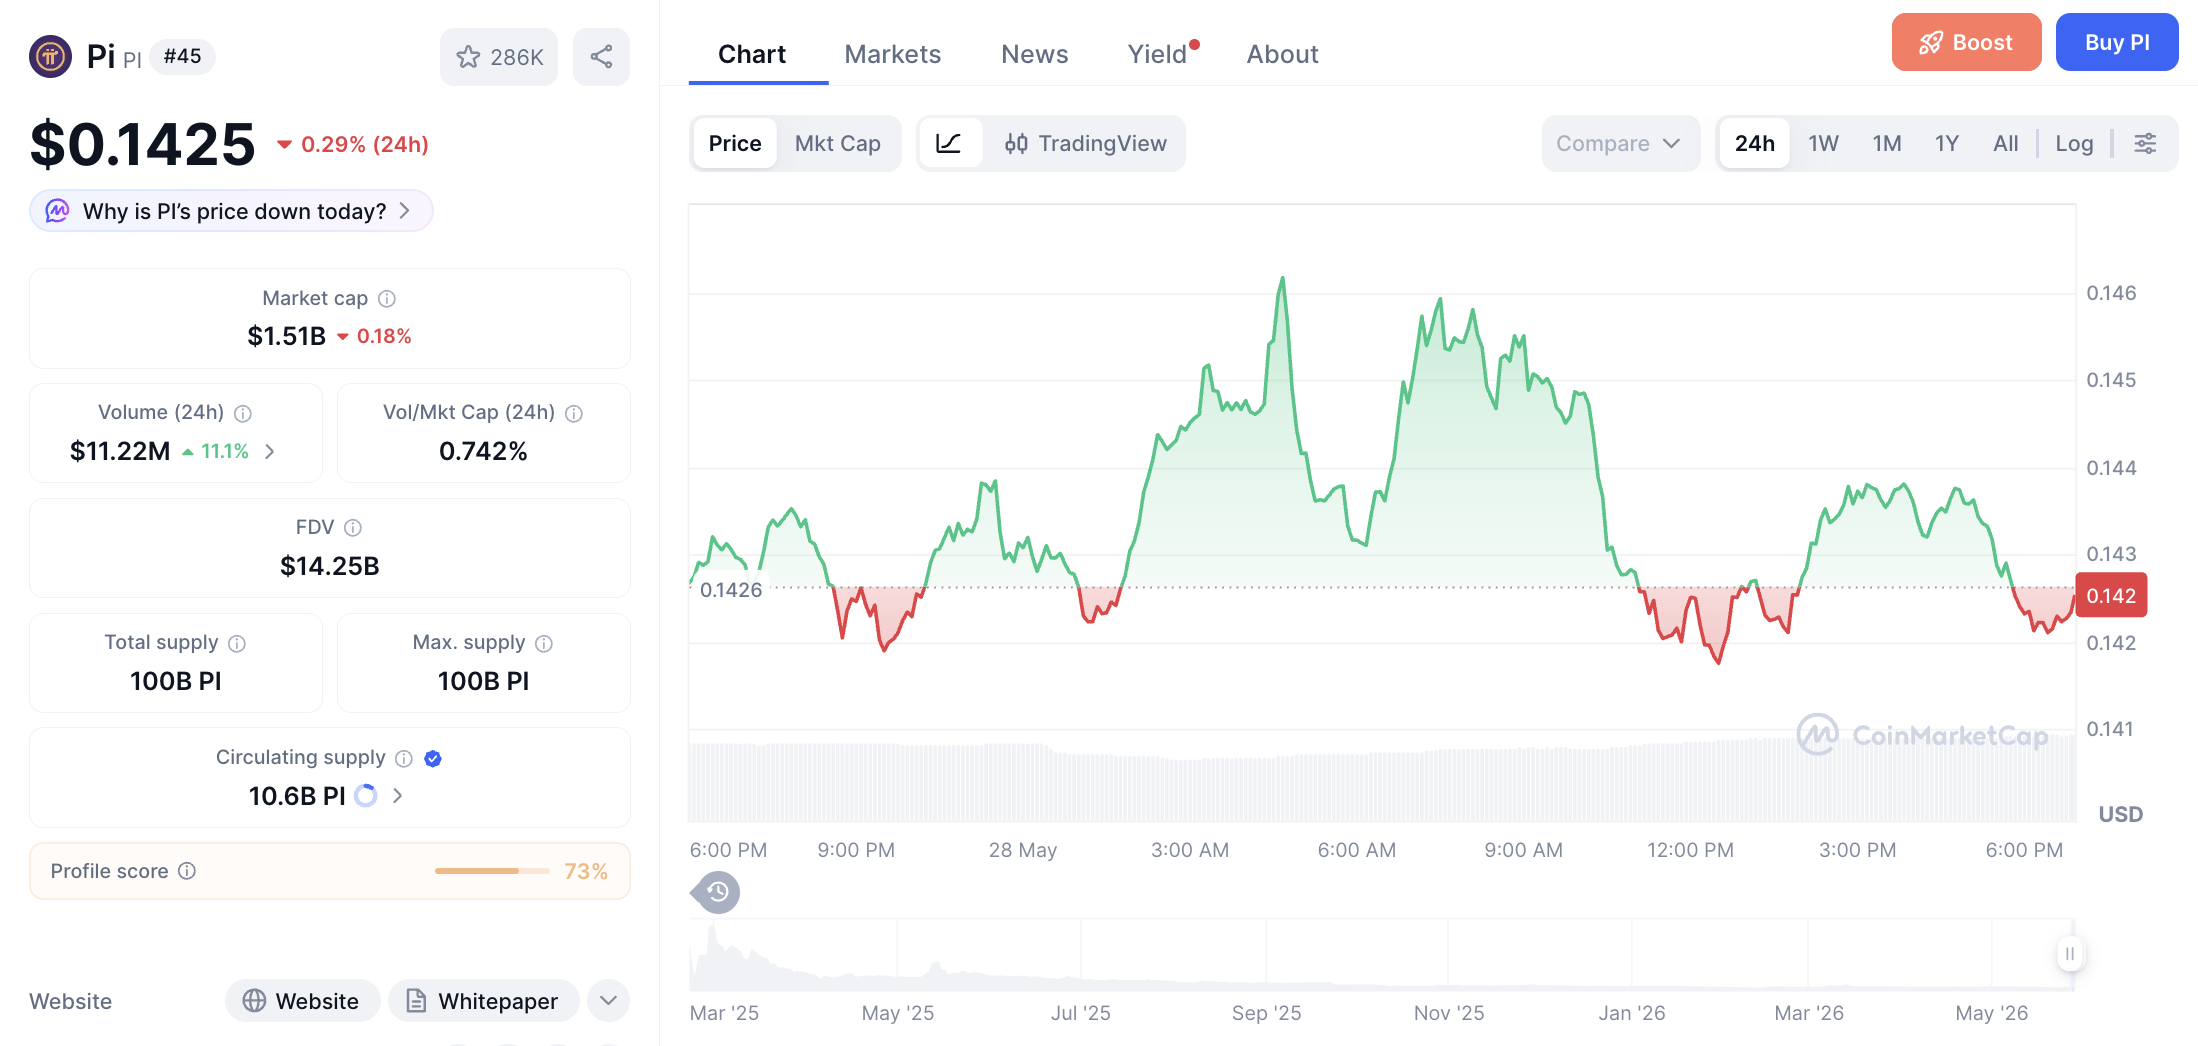Image resolution: width=2198 pixels, height=1046 pixels.
Task: Select the All time range
Action: (x=2006, y=143)
